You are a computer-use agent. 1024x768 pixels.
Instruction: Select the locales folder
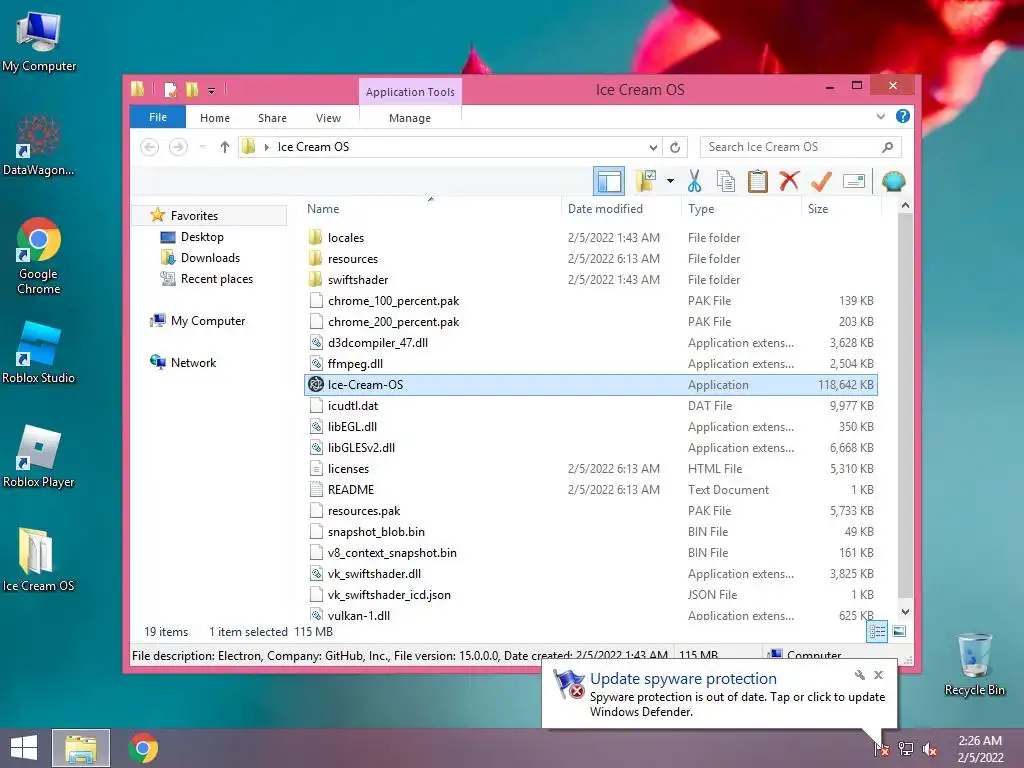tap(591, 238)
